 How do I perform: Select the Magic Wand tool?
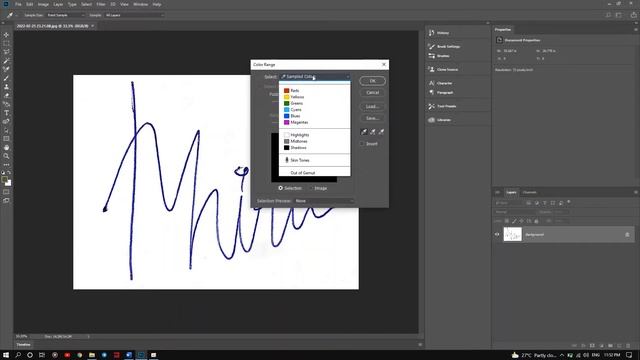coord(6,60)
